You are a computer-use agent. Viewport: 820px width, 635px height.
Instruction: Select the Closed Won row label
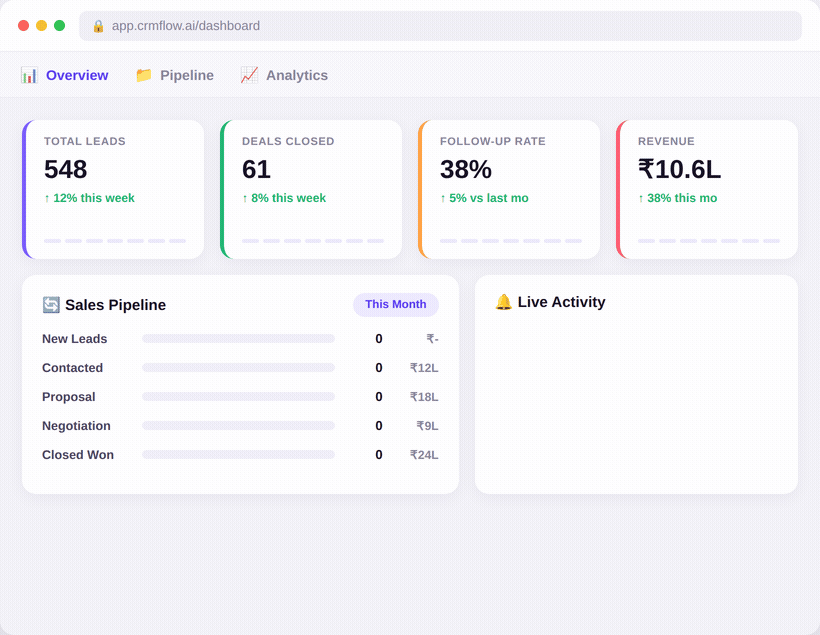[78, 455]
